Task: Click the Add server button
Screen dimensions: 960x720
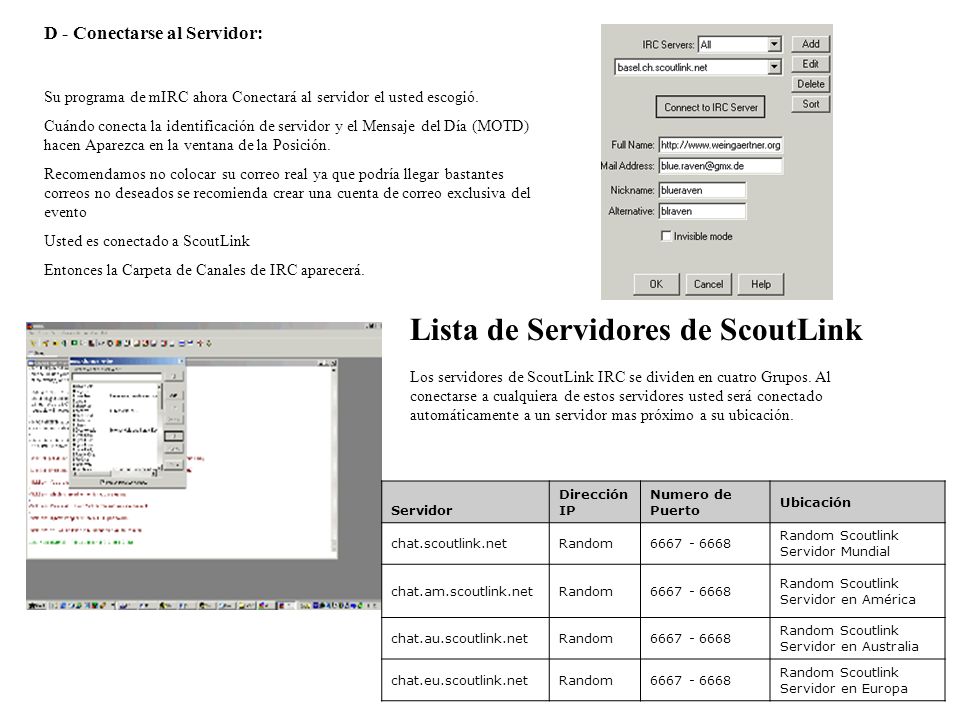Action: click(x=811, y=44)
